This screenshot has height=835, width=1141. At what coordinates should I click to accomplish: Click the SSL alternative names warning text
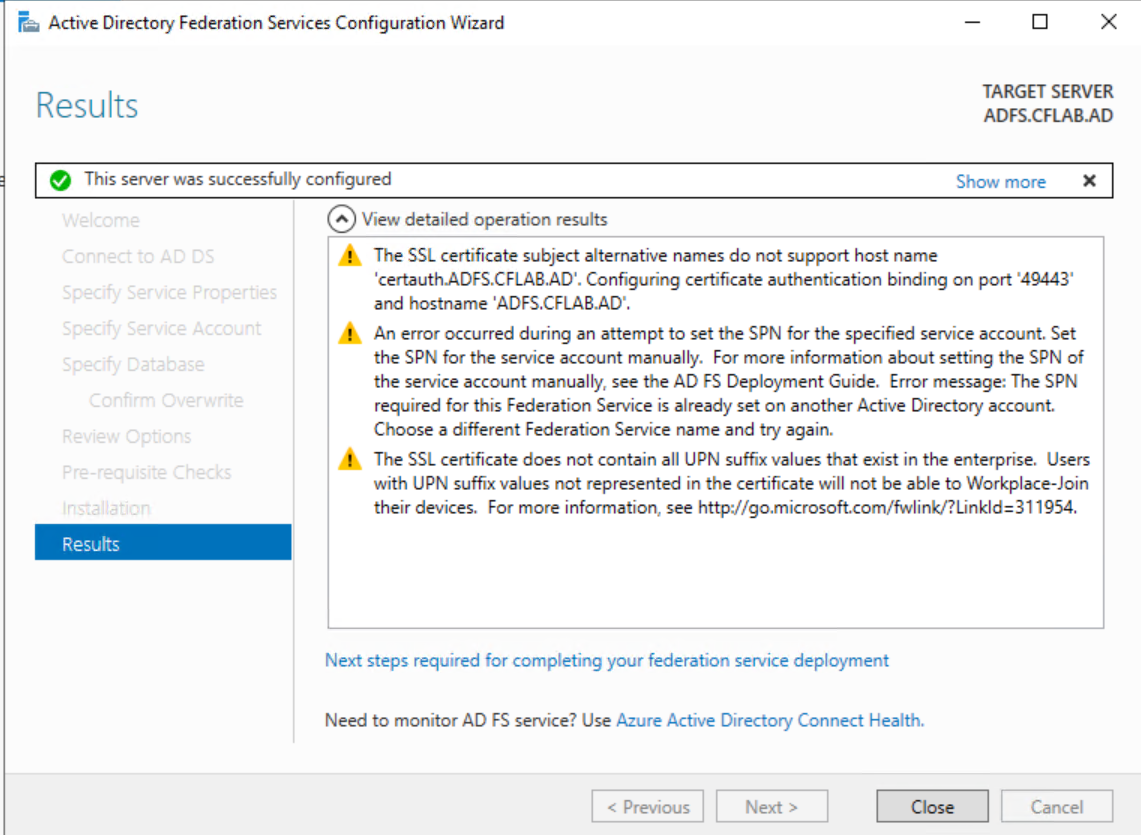coord(724,280)
